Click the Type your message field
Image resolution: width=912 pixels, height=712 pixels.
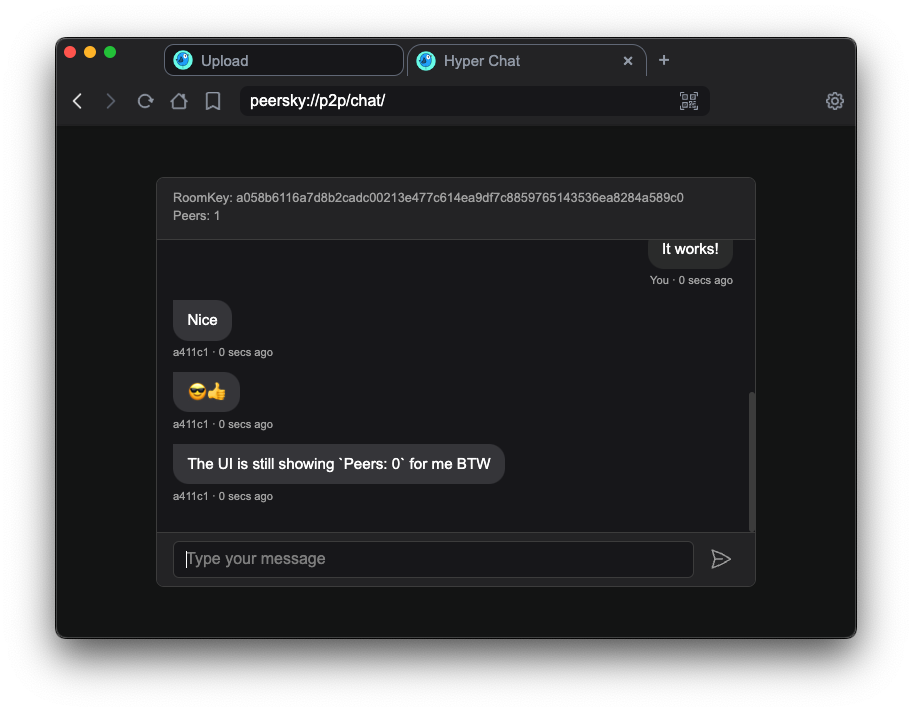click(x=433, y=559)
